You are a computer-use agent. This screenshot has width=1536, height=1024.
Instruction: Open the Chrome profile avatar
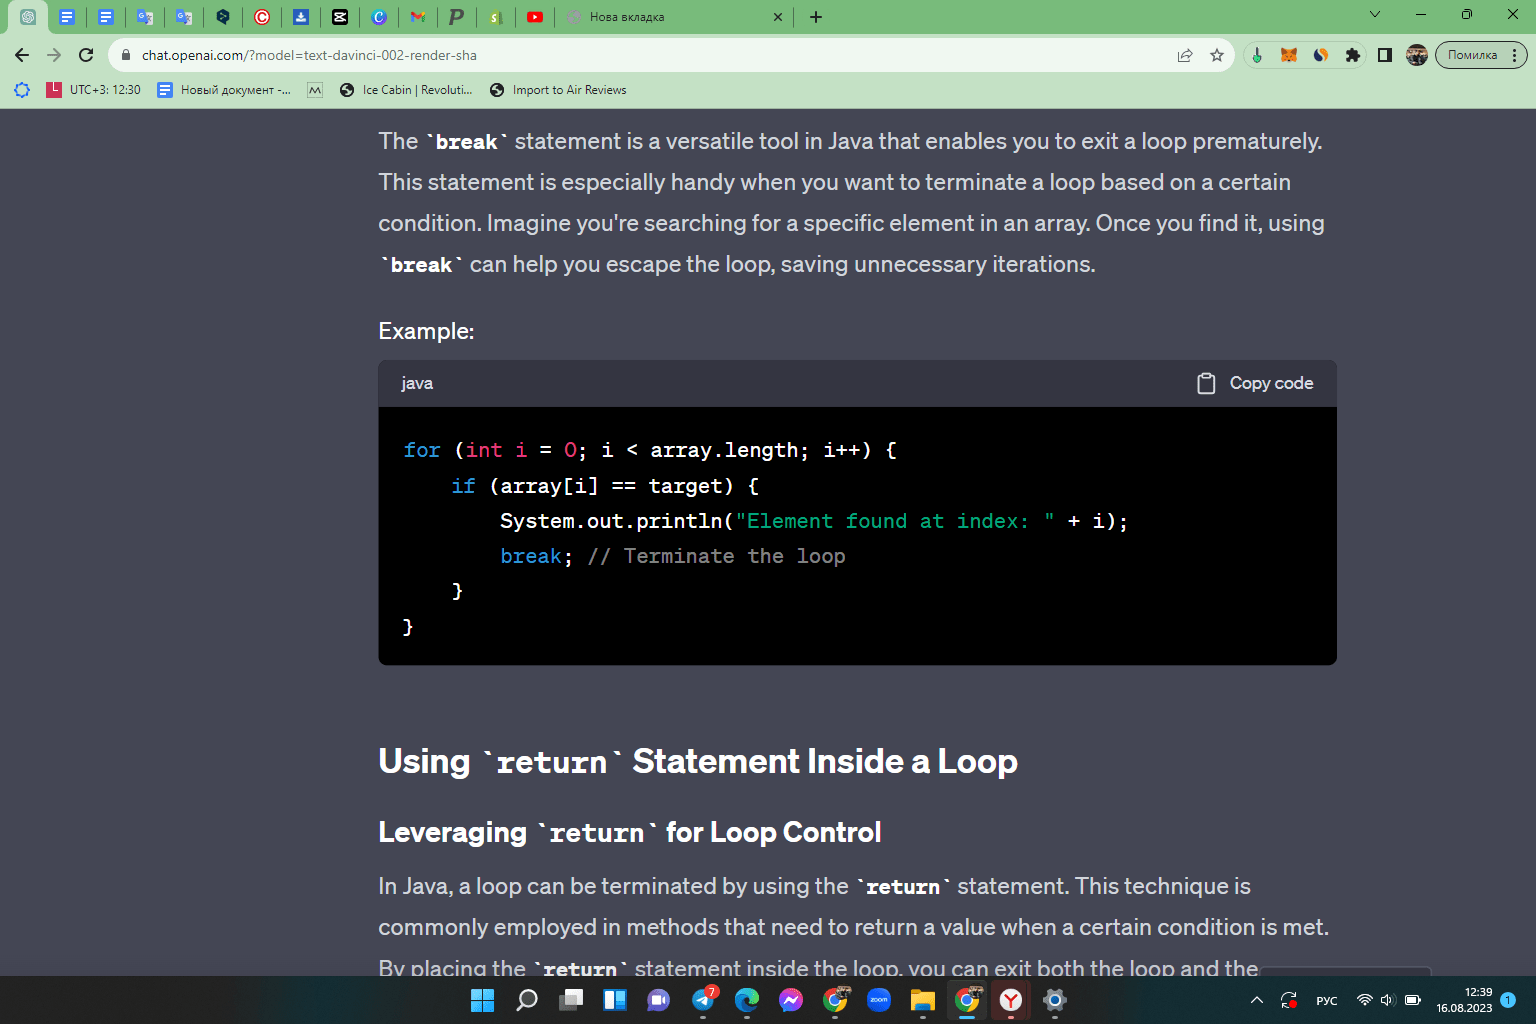[1416, 55]
